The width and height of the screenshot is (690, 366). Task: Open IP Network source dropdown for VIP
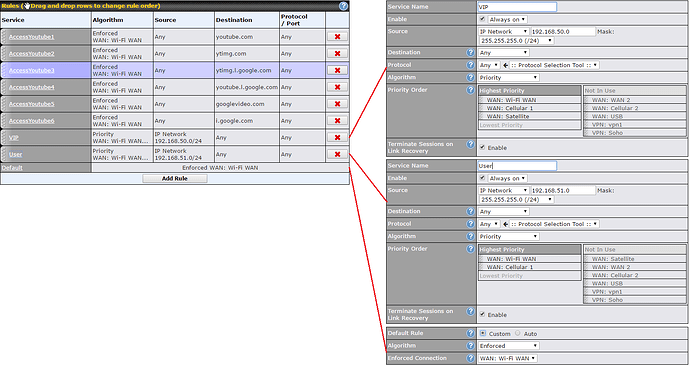(504, 32)
